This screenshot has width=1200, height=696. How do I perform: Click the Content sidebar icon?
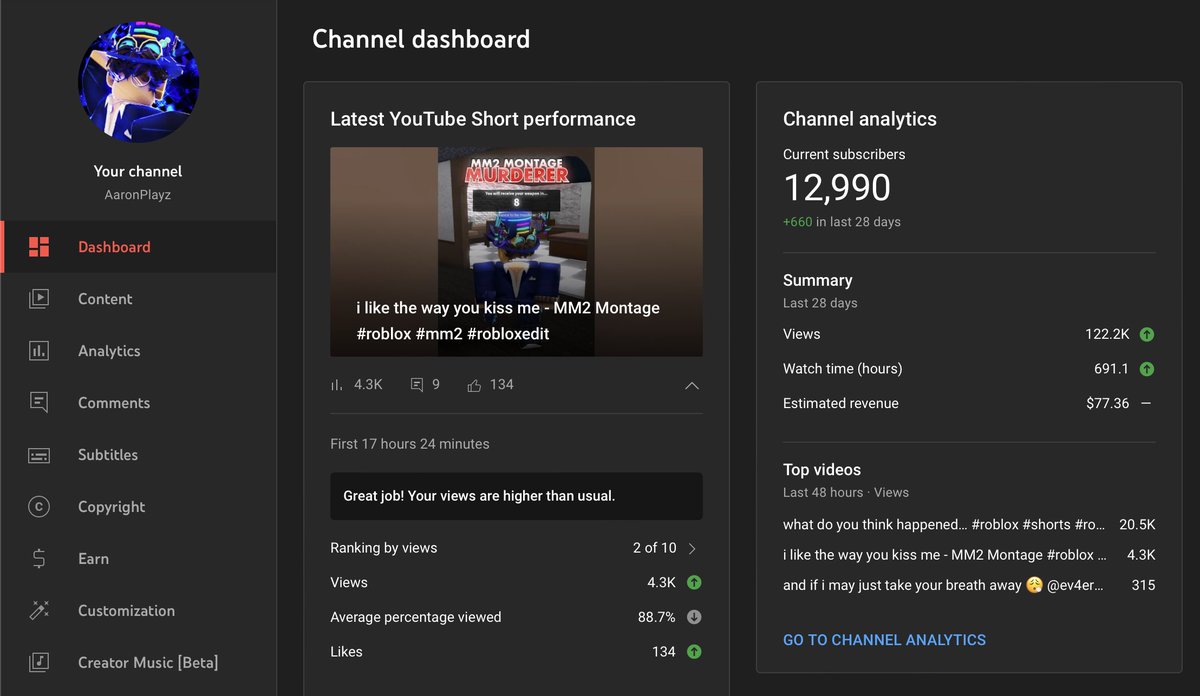click(x=40, y=298)
